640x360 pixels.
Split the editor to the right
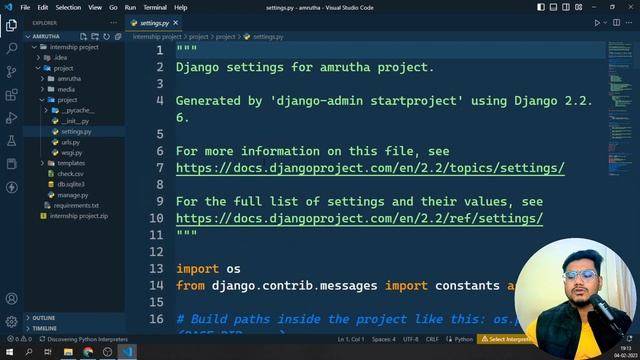point(616,23)
